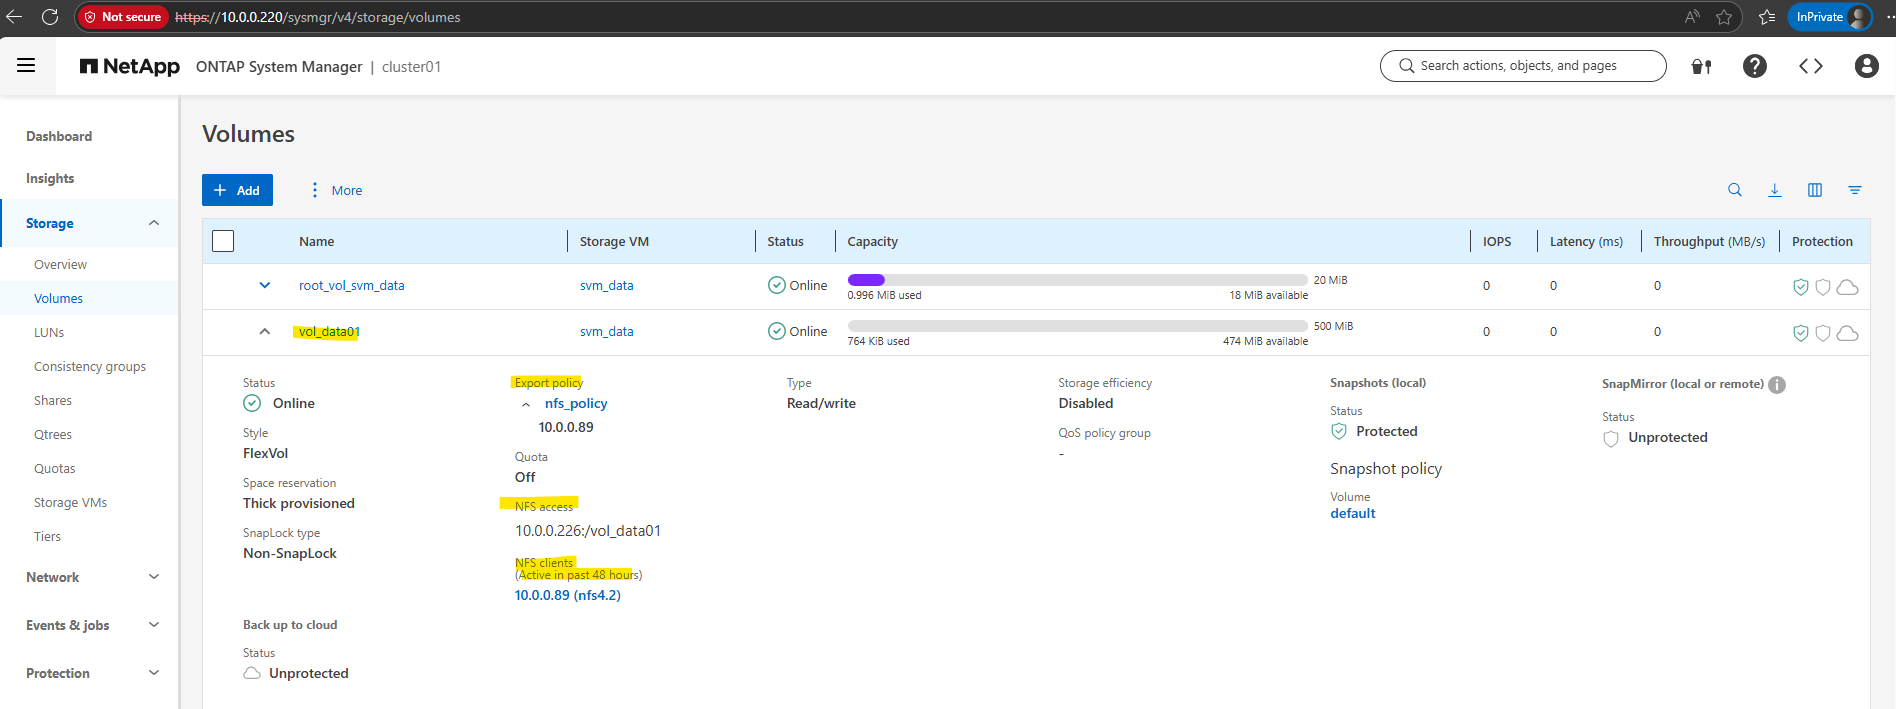Open the table filter icon
The width and height of the screenshot is (1896, 709).
(1855, 190)
